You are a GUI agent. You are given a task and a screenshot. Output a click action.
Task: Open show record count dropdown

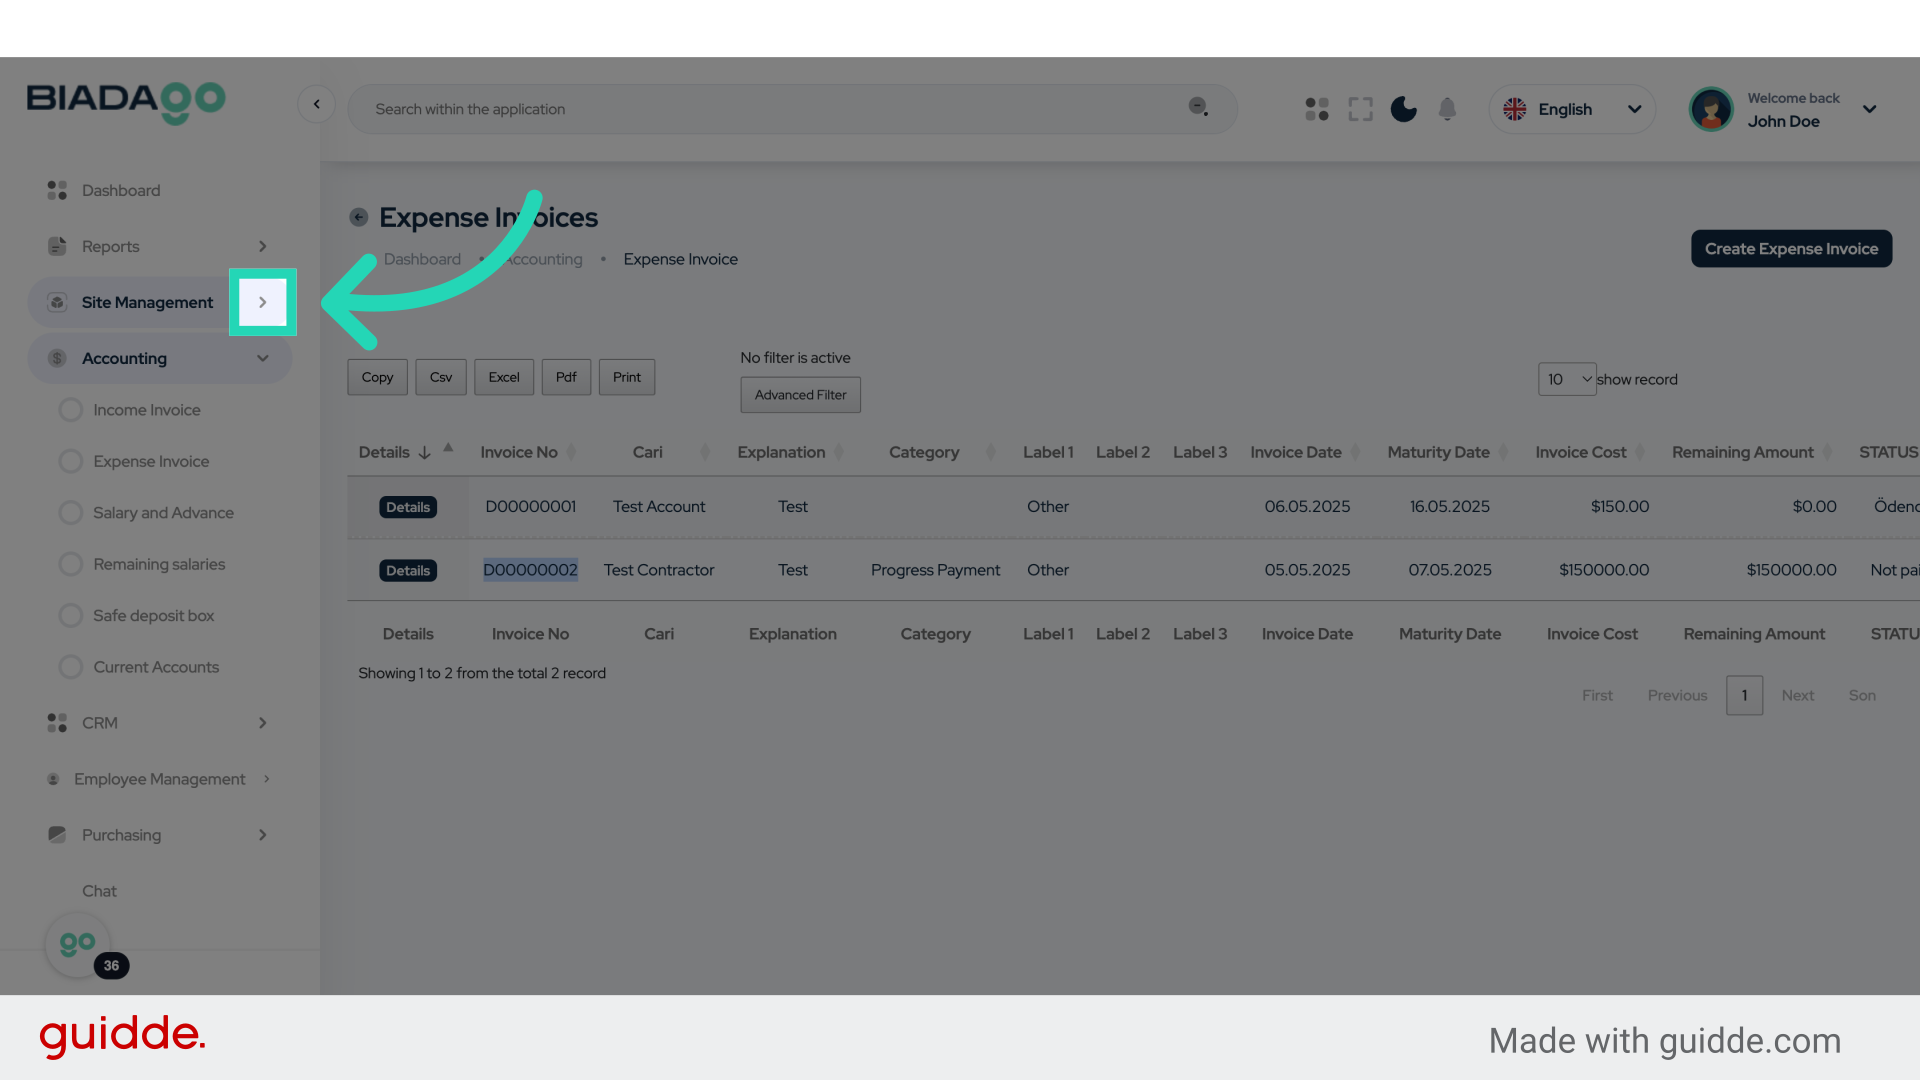(x=1566, y=379)
